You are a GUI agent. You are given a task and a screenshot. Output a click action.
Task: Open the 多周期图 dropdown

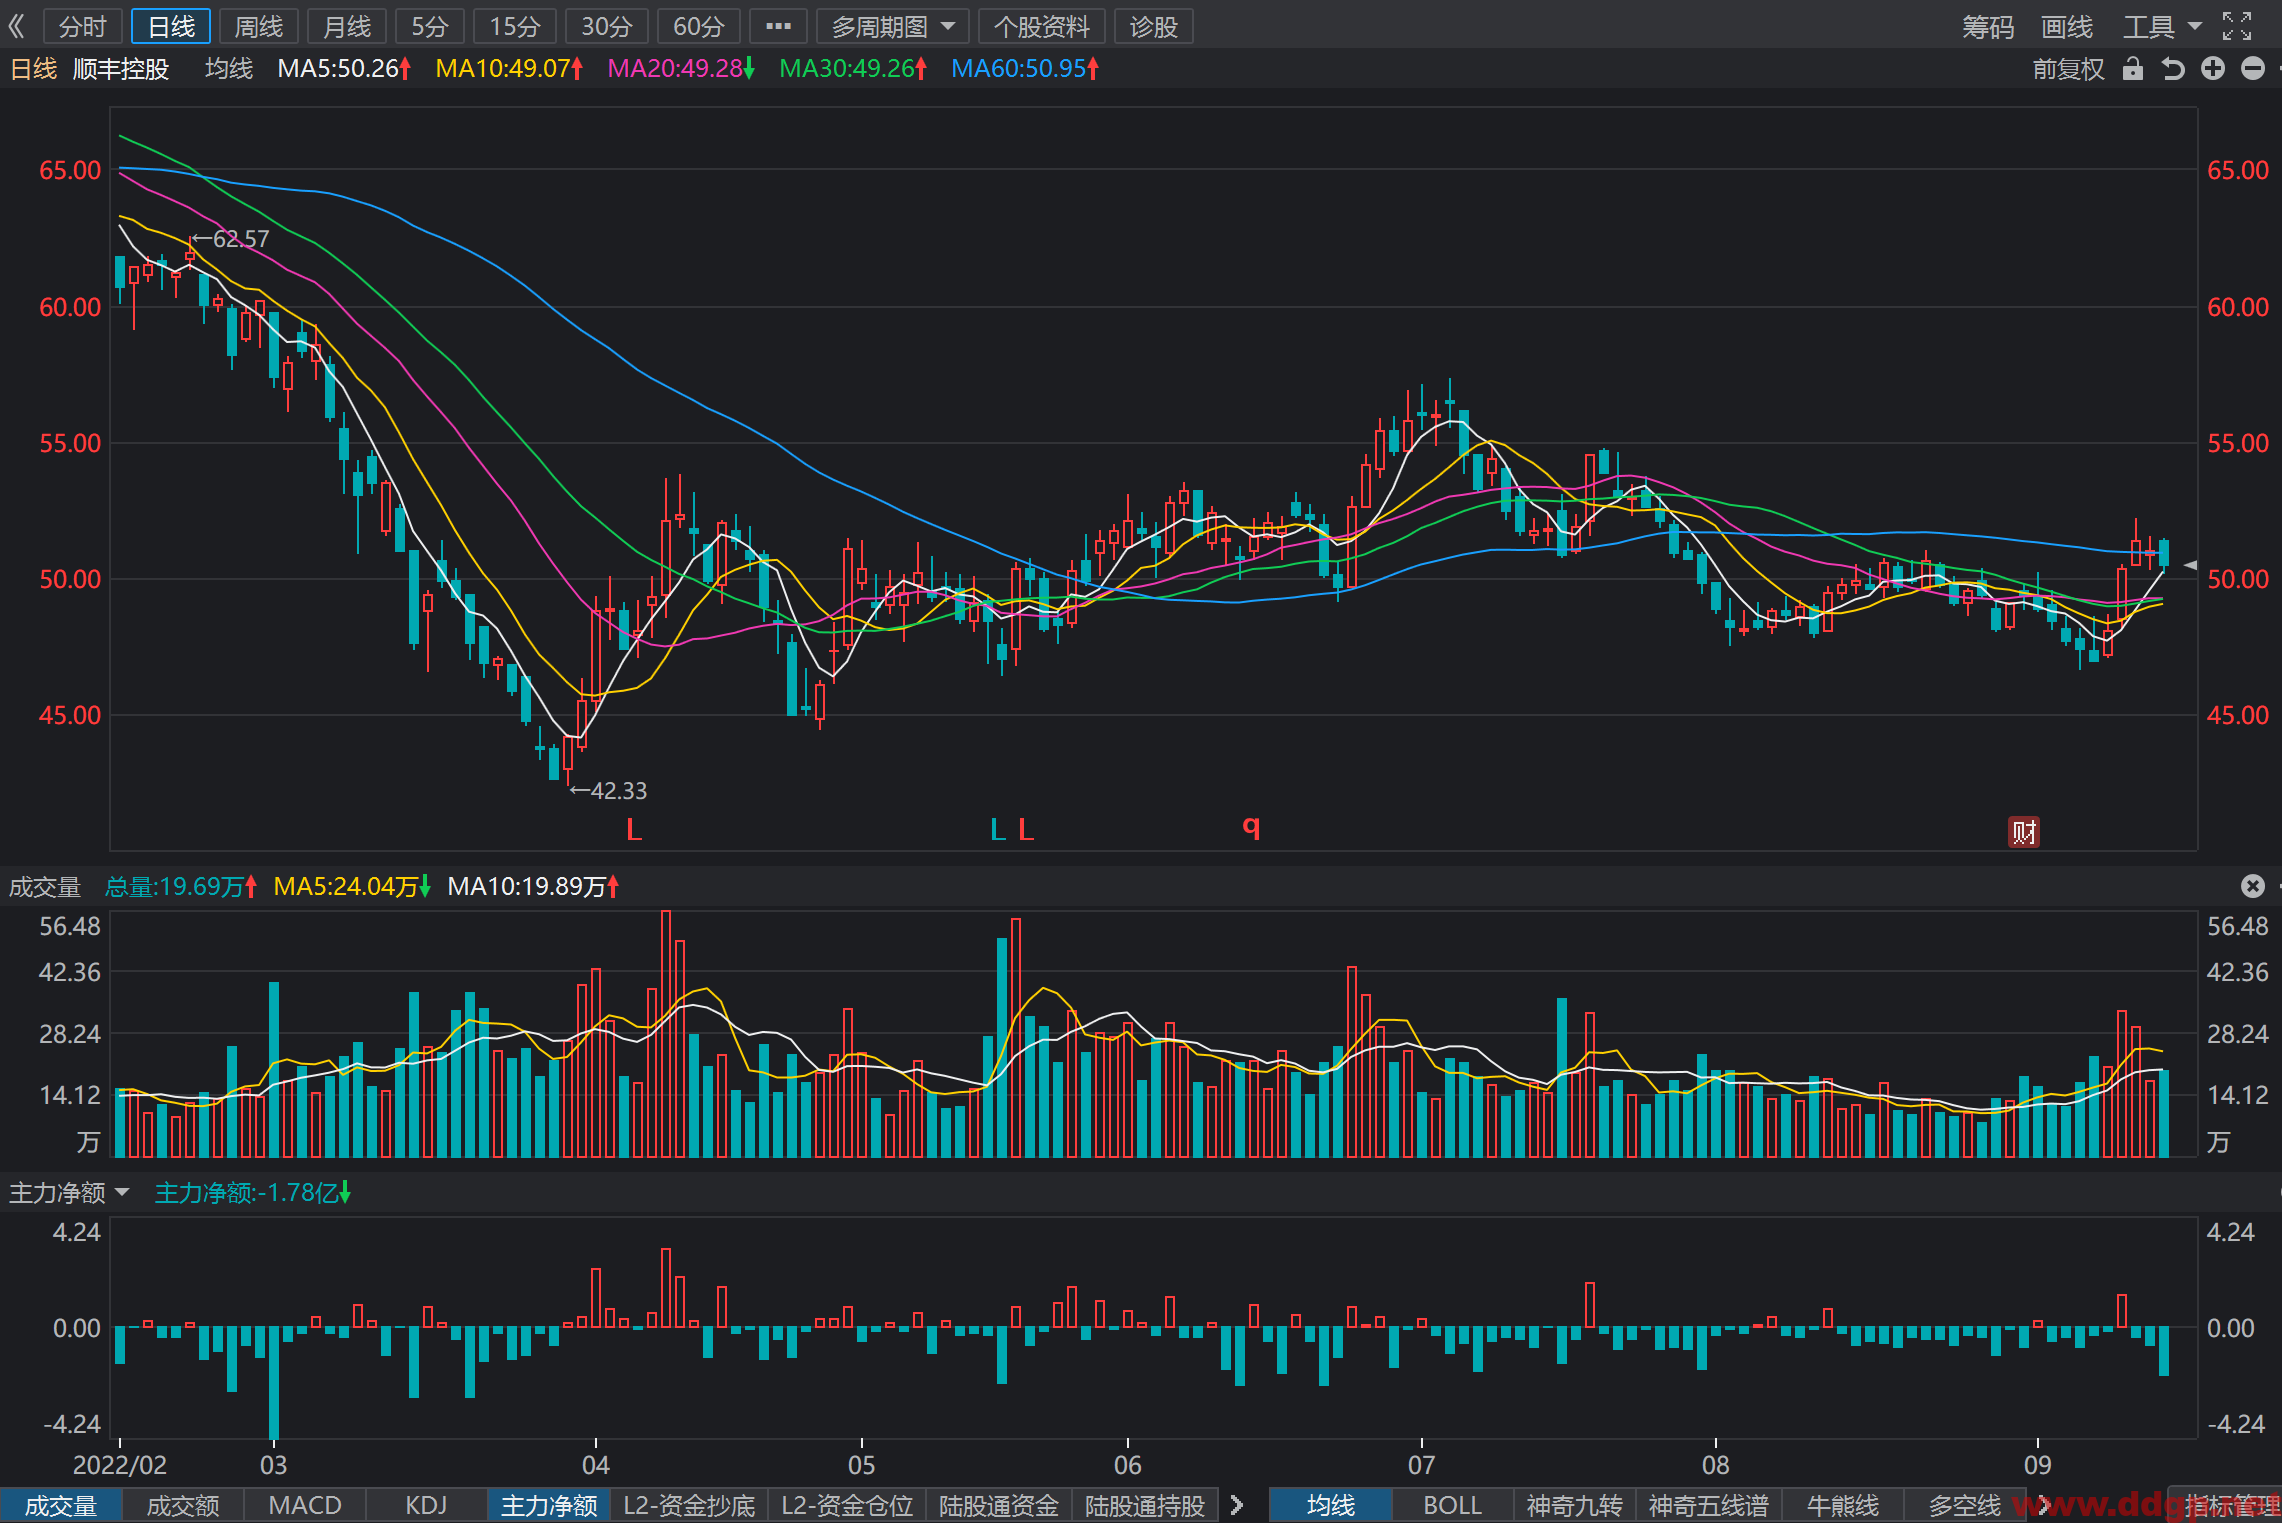(x=893, y=26)
